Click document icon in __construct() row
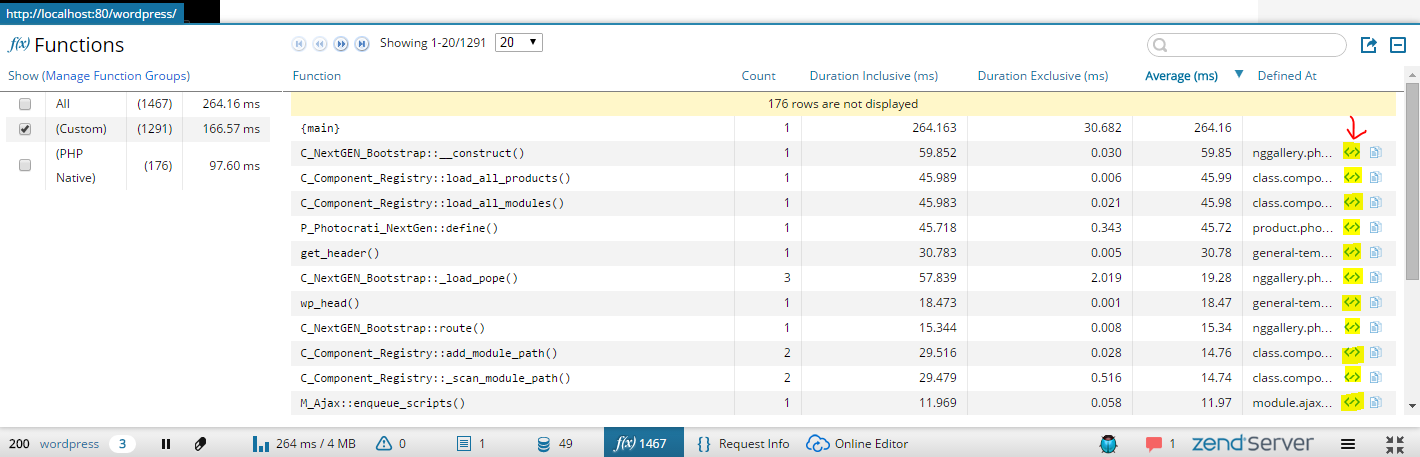The height and width of the screenshot is (457, 1420). 1375,152
